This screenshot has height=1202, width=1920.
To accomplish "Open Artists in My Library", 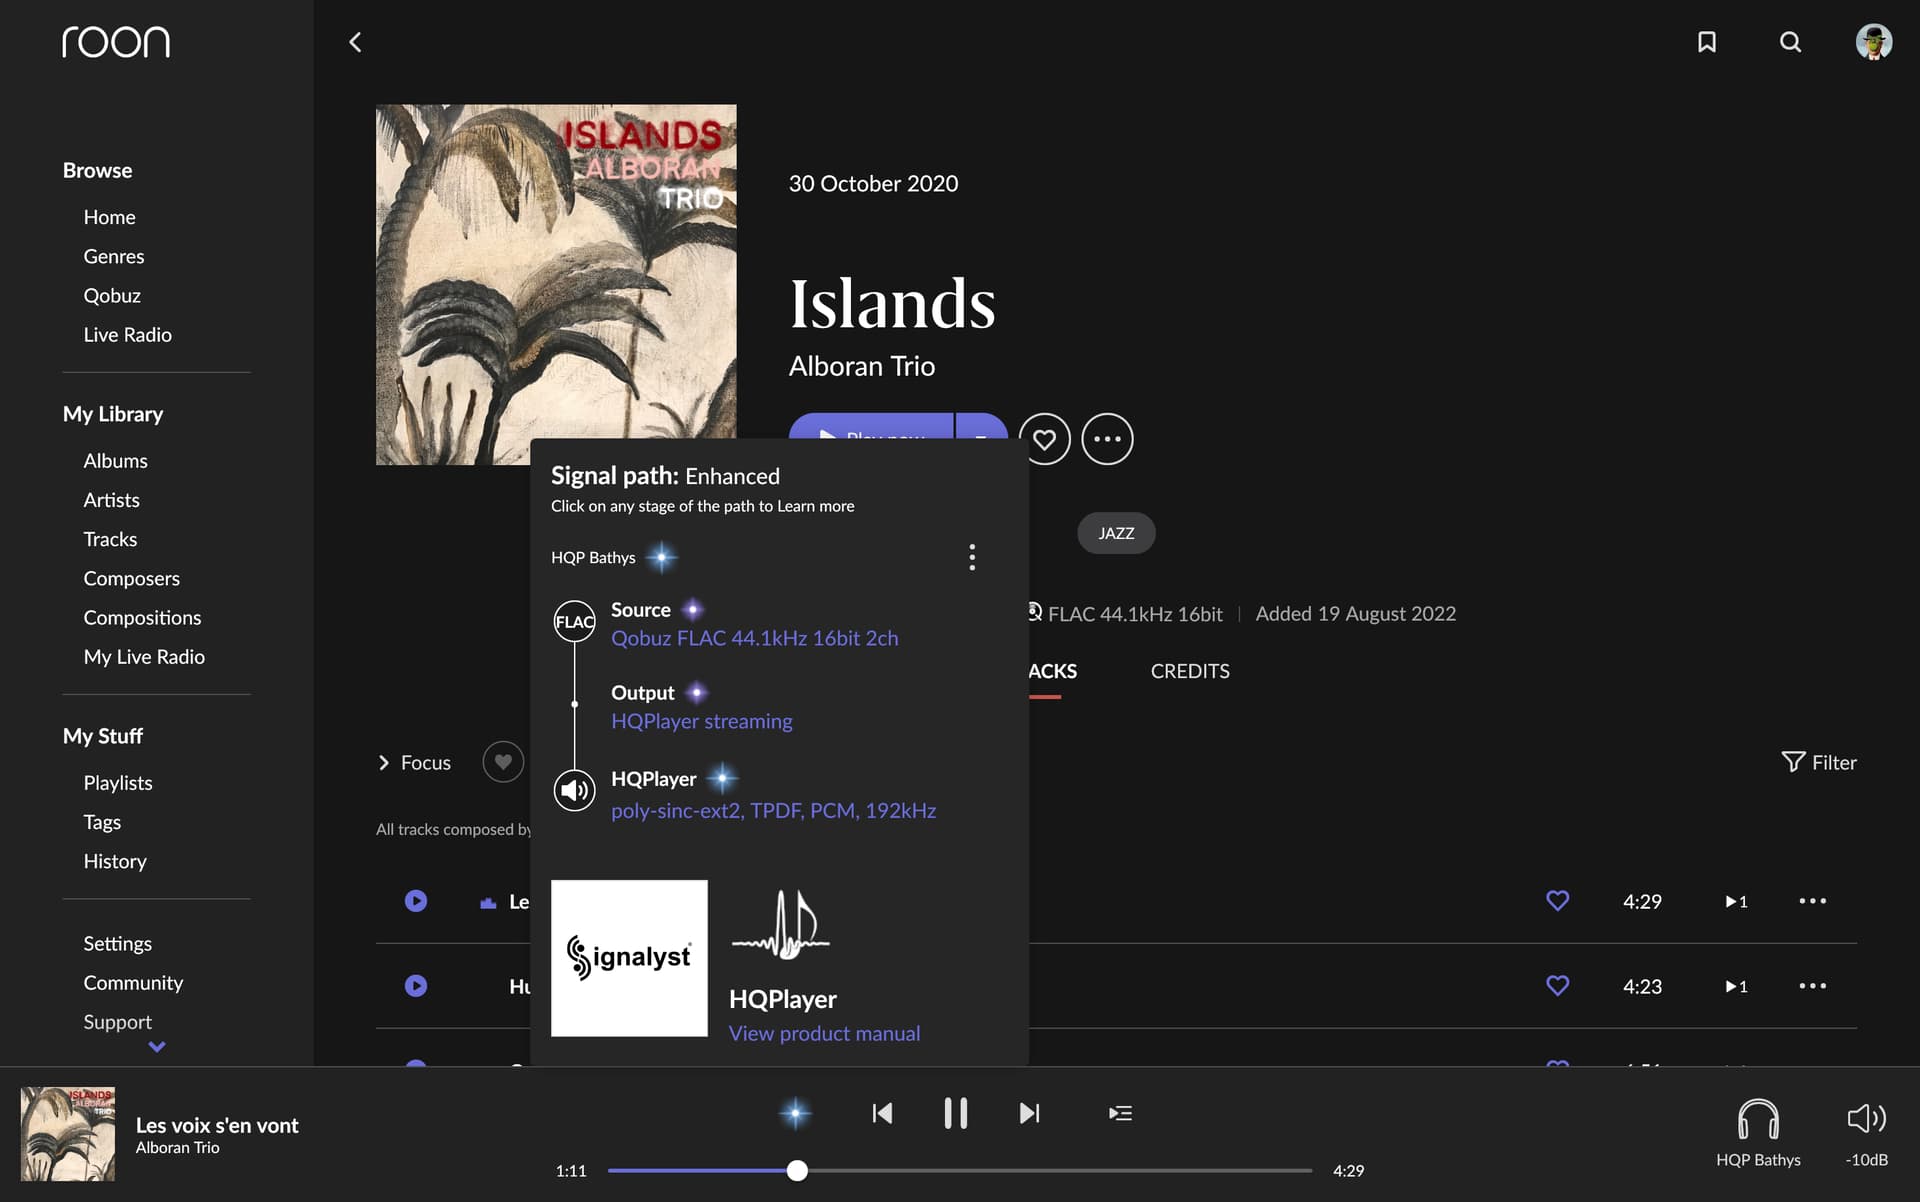I will 111,500.
